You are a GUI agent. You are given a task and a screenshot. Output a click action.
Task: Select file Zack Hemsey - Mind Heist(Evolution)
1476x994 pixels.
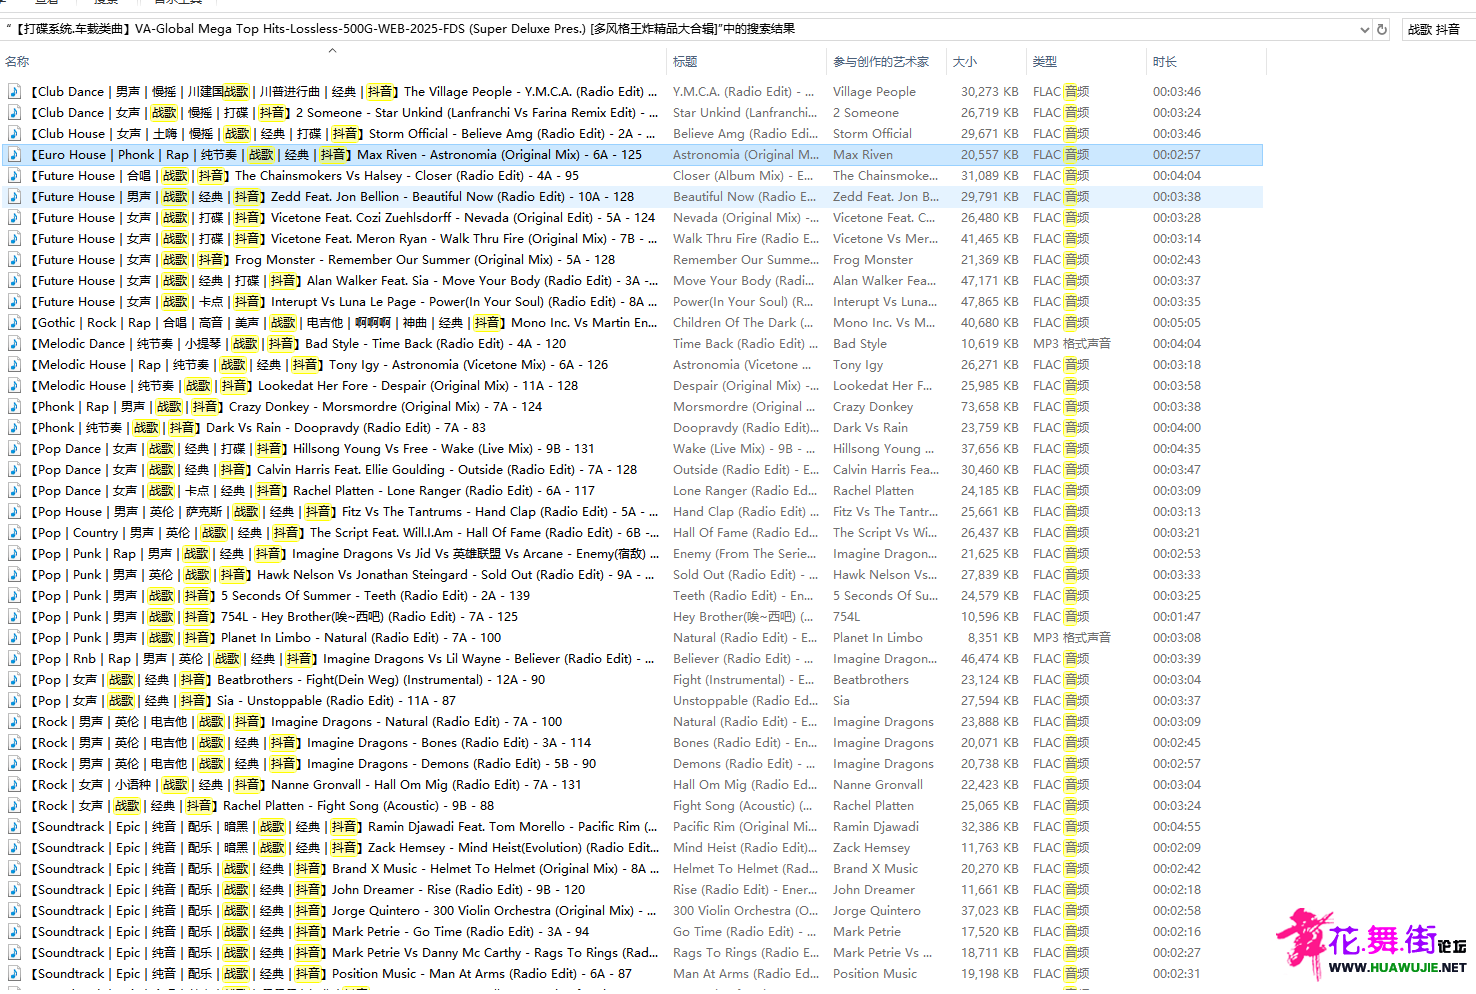(345, 848)
